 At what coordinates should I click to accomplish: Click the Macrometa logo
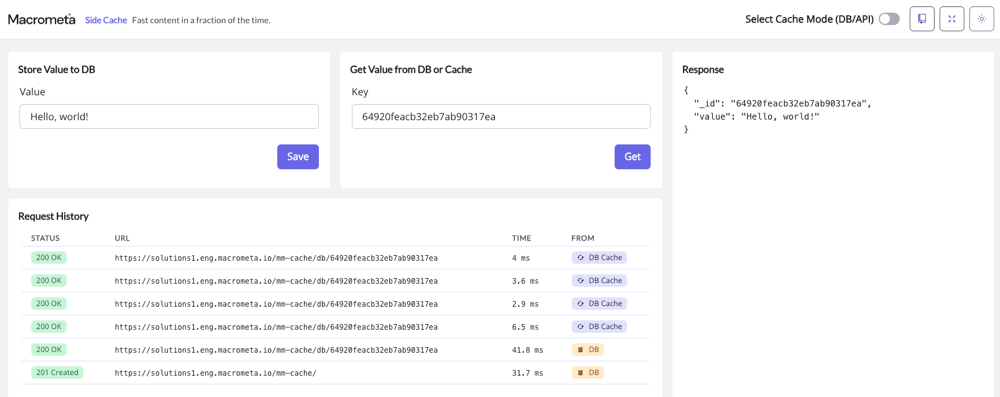pyautogui.click(x=42, y=19)
